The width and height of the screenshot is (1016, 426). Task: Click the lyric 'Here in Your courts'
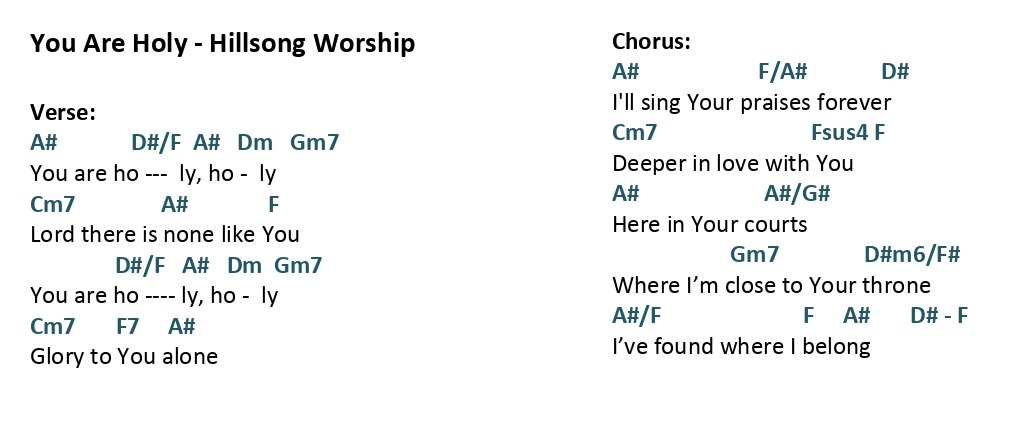click(x=710, y=224)
